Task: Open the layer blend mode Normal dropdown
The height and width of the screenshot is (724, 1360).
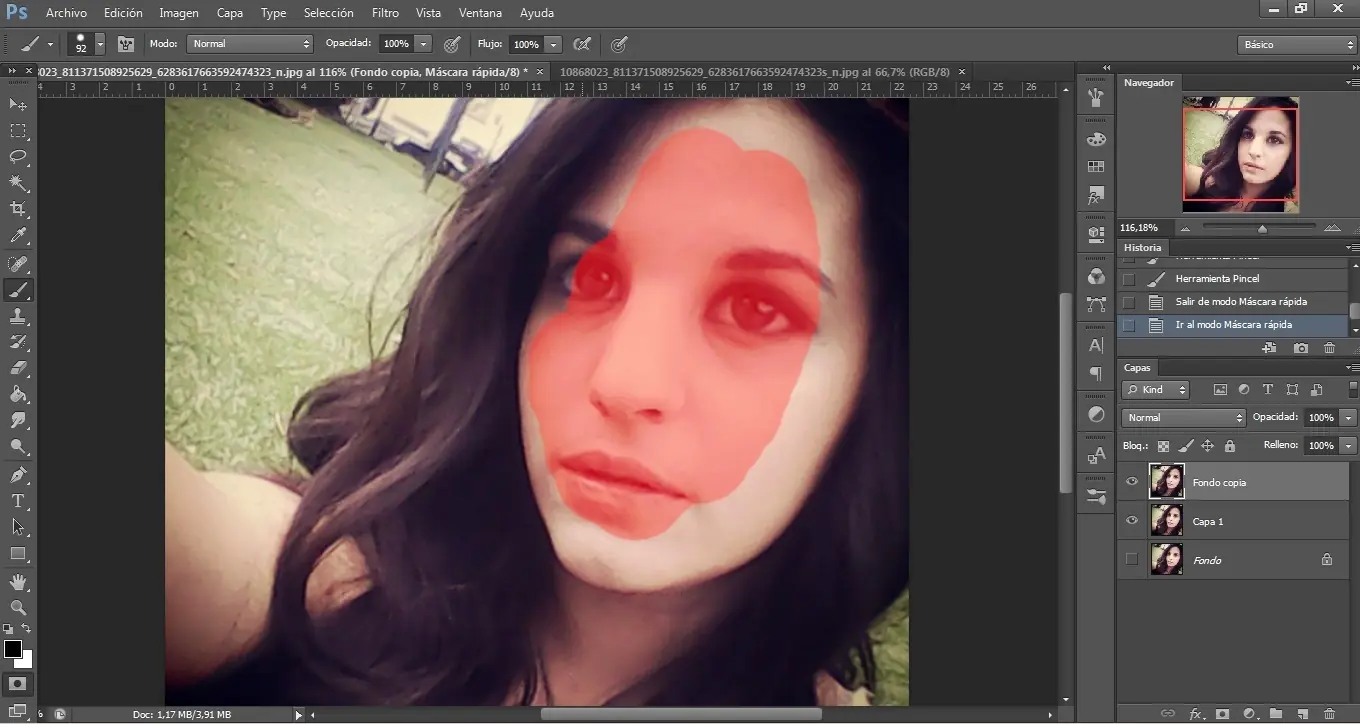Action: [1183, 418]
